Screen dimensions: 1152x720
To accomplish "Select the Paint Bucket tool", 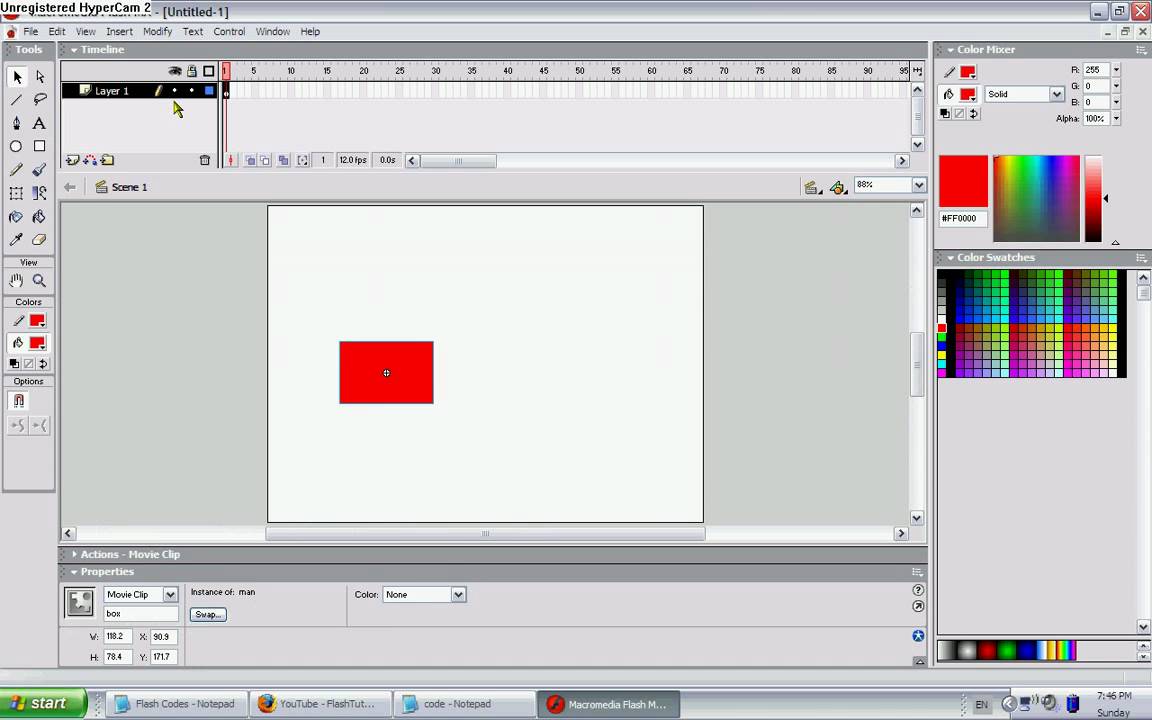I will click(x=40, y=217).
